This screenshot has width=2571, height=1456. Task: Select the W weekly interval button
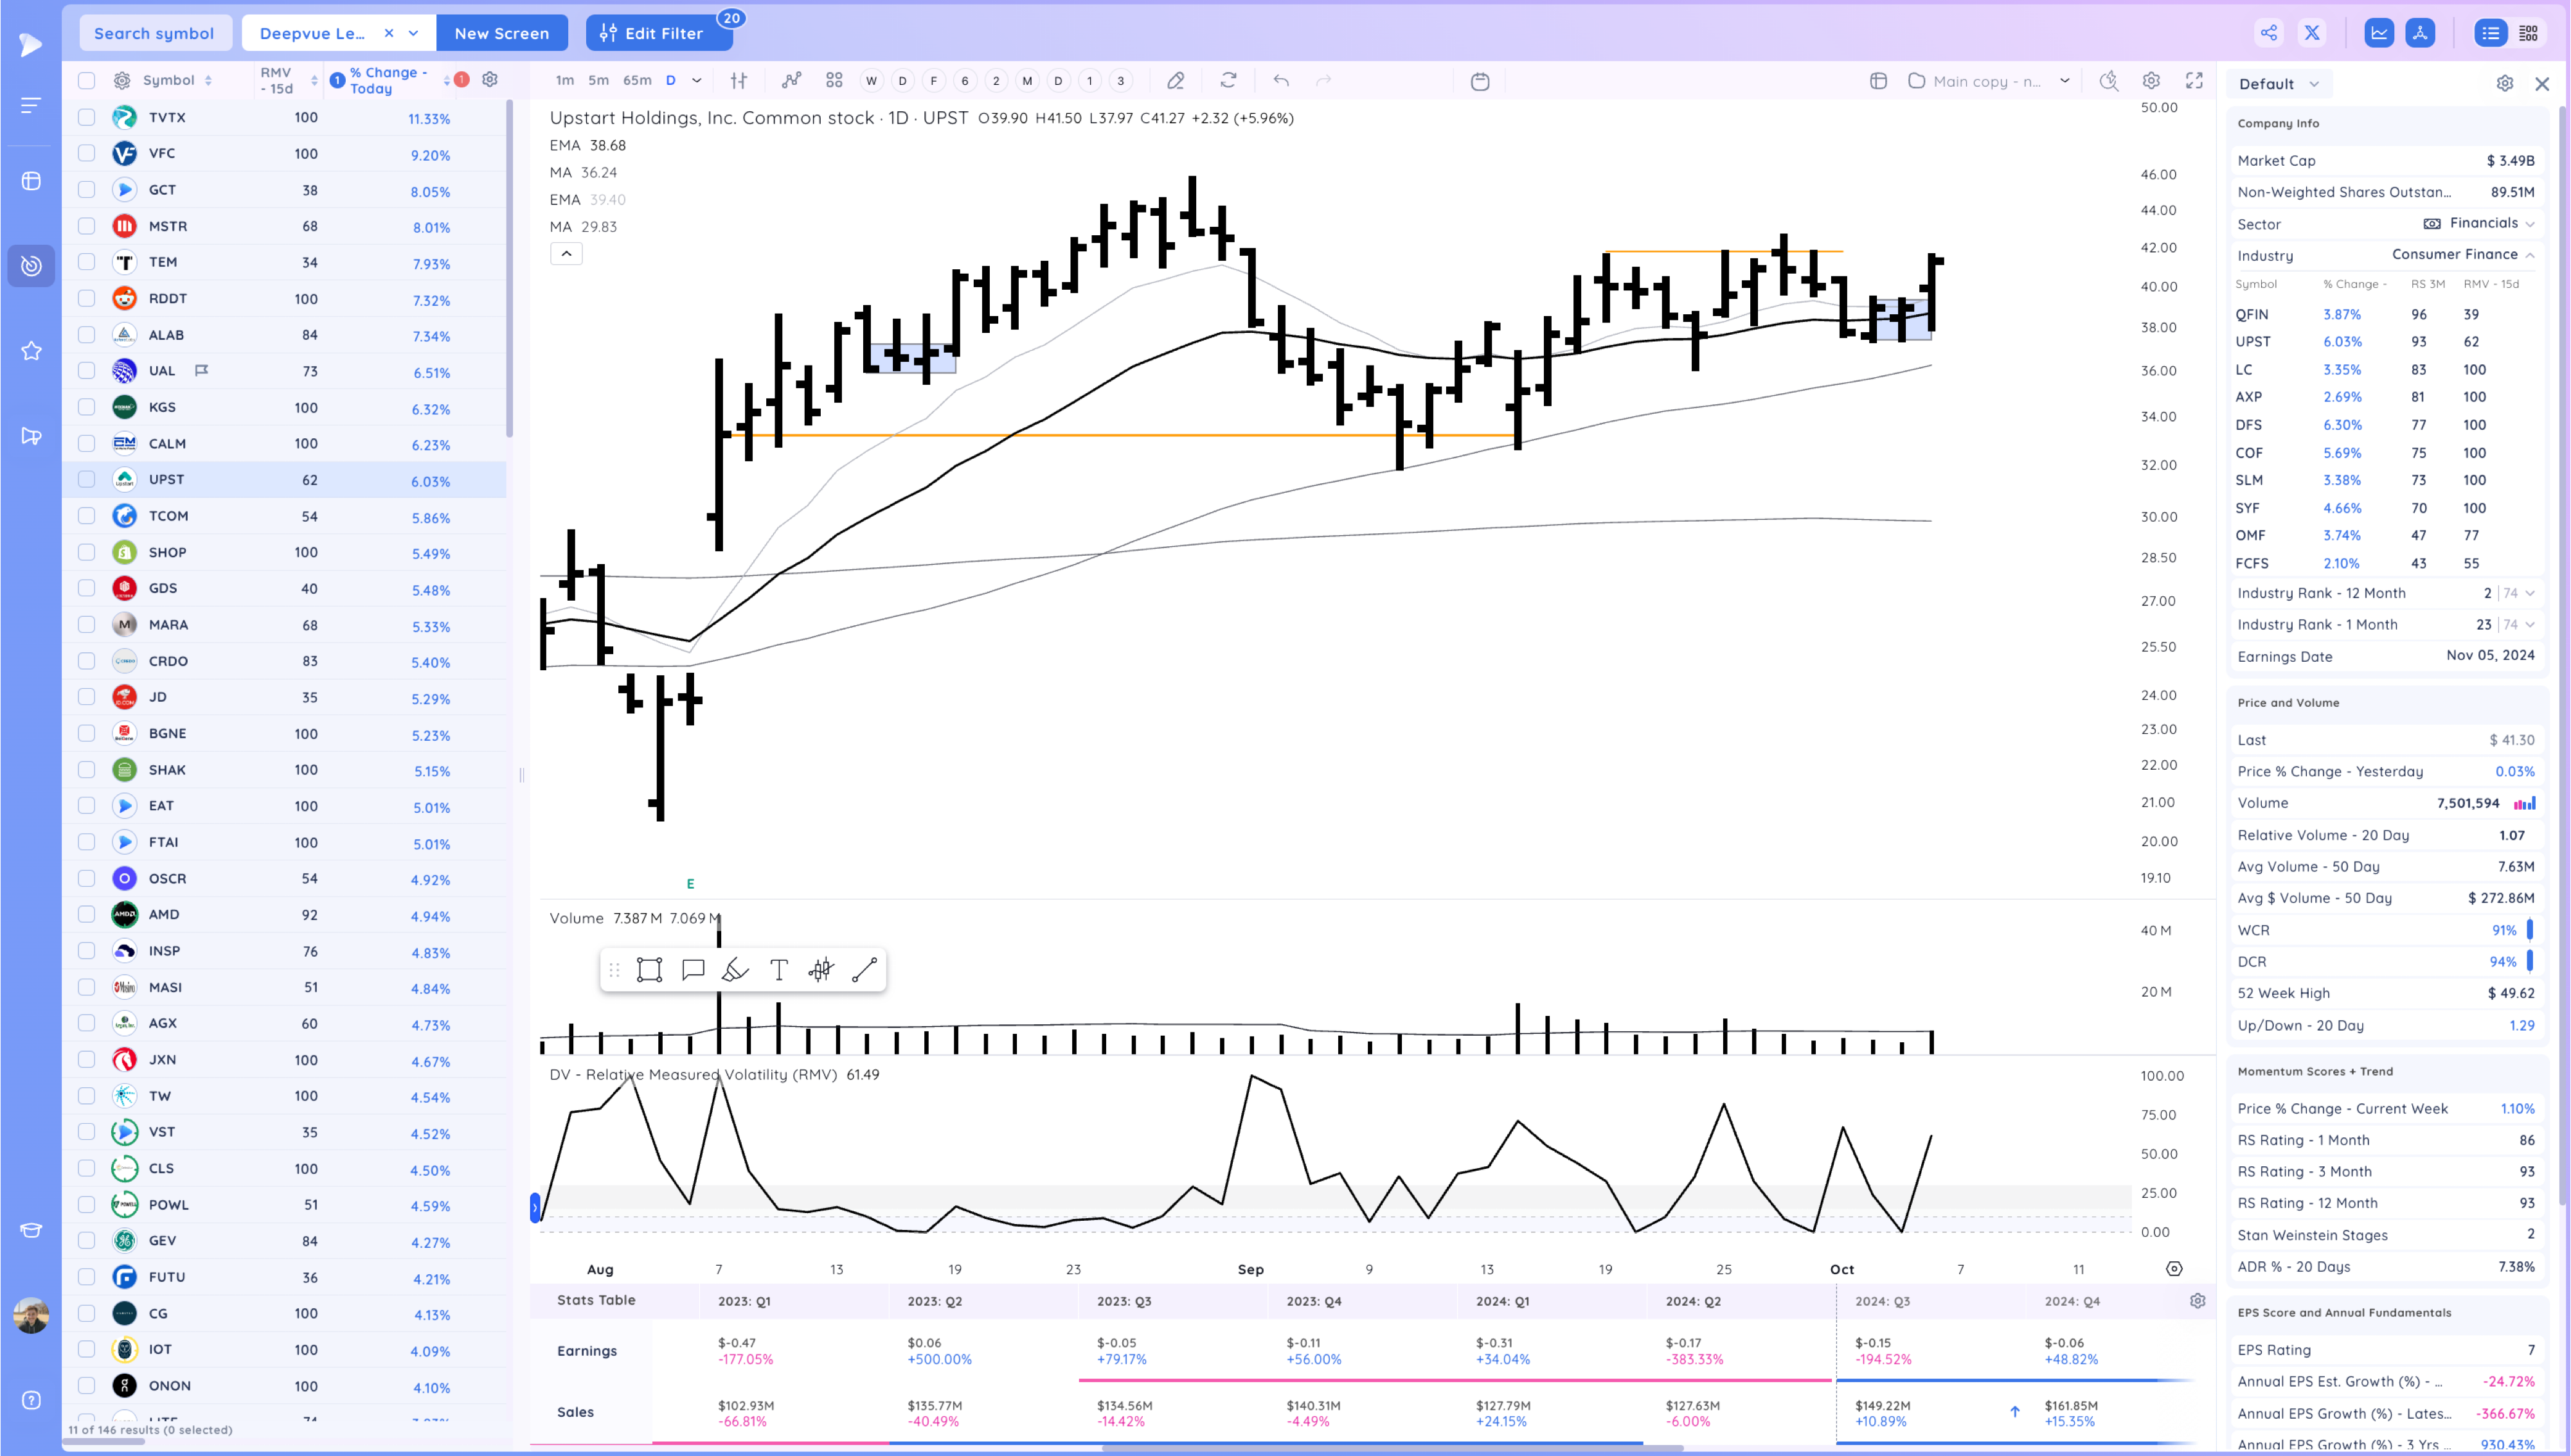coord(871,81)
